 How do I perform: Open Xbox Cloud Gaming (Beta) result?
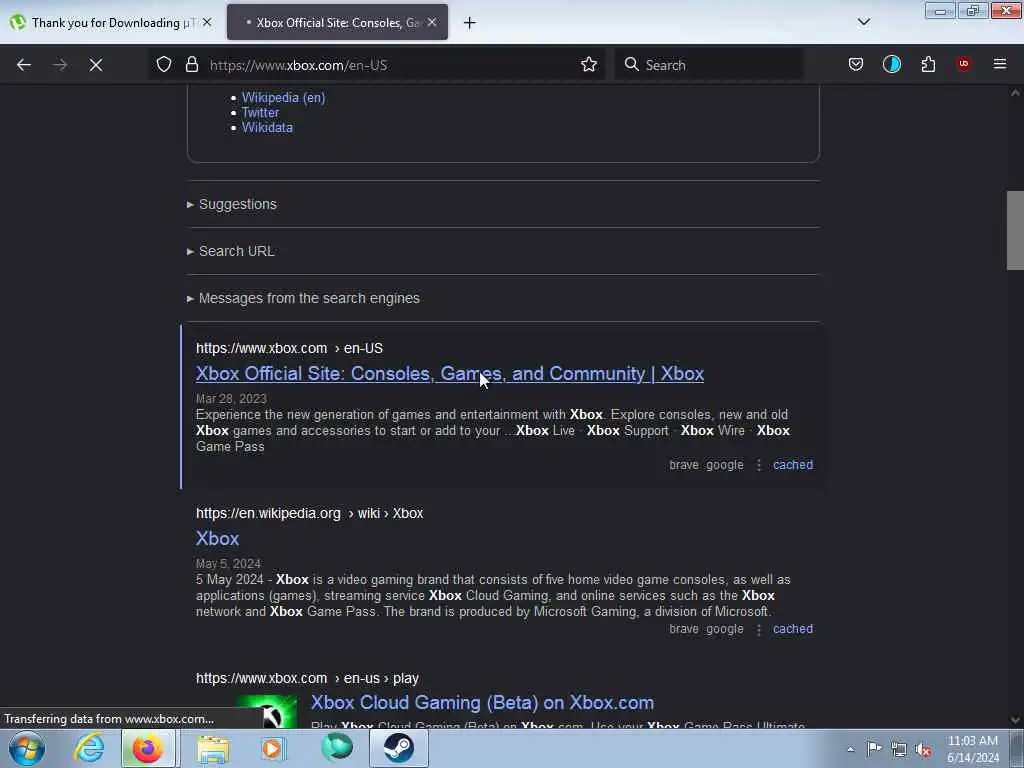tap(482, 703)
